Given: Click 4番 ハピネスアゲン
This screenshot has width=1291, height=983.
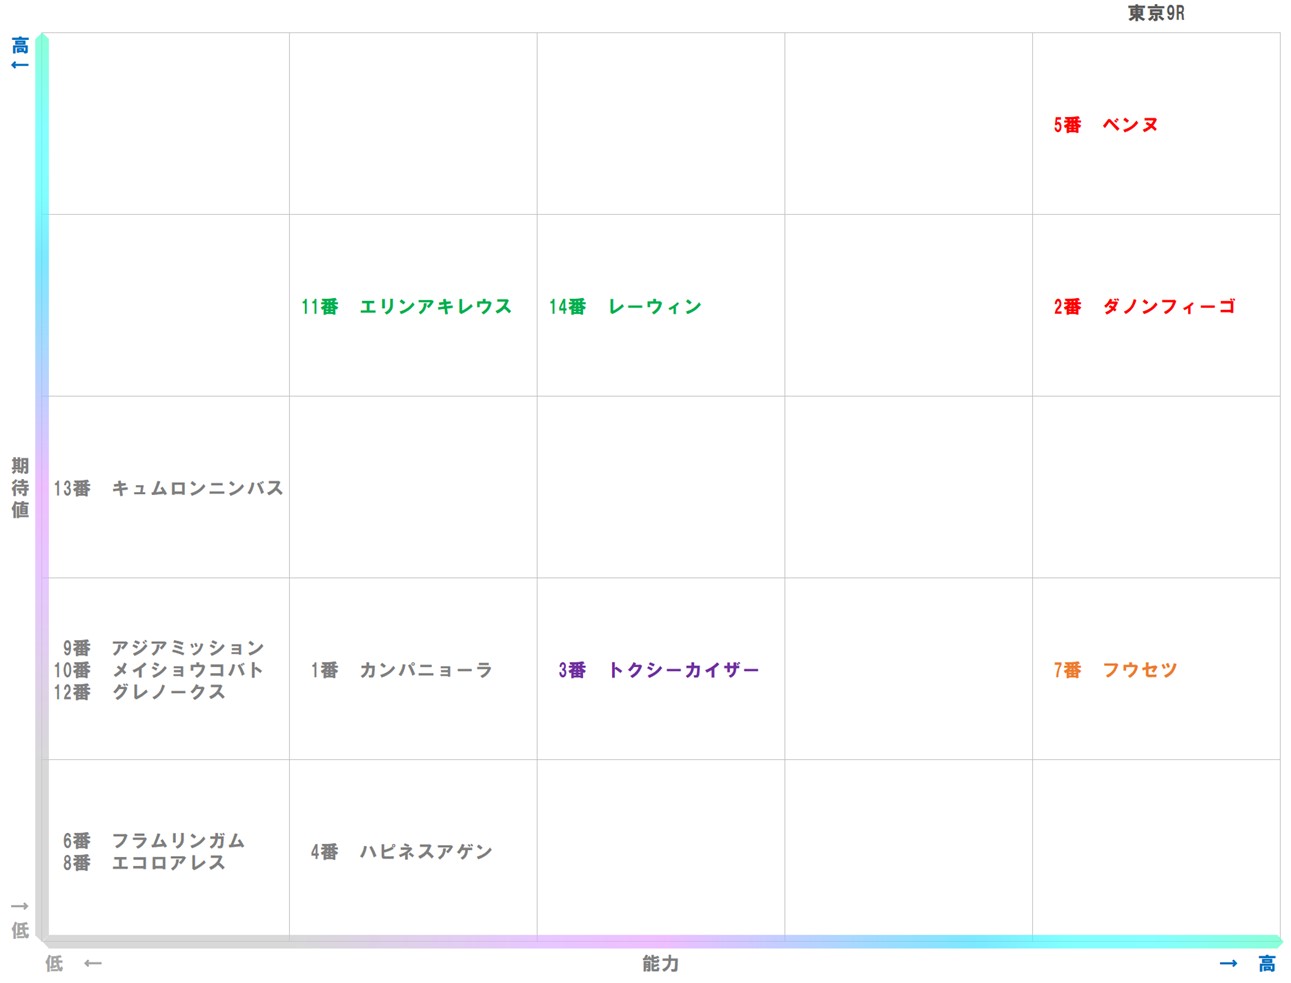Looking at the screenshot, I should click(x=398, y=852).
